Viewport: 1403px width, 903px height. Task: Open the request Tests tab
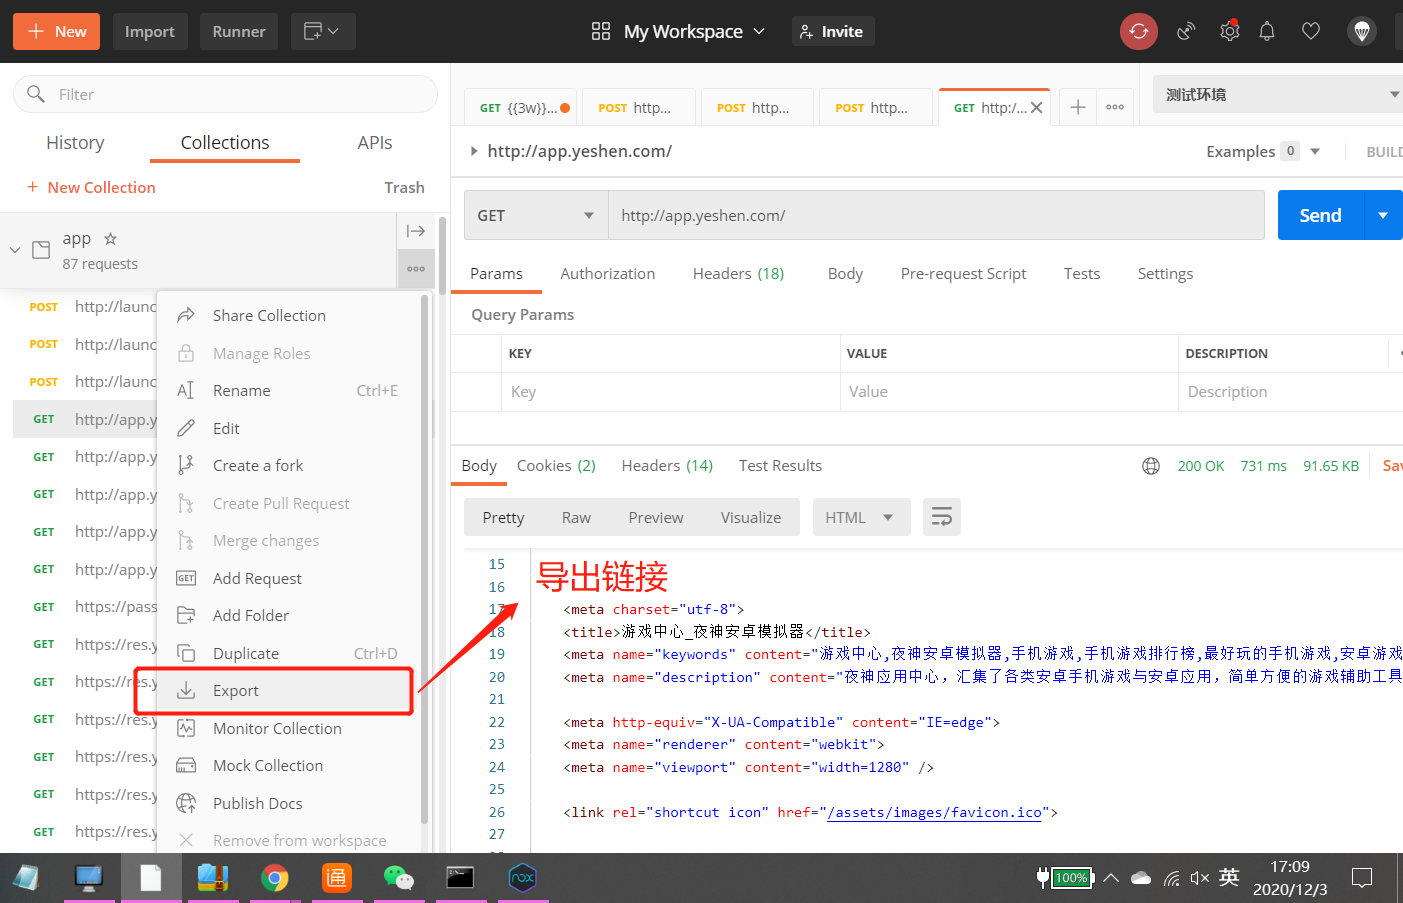tap(1082, 274)
